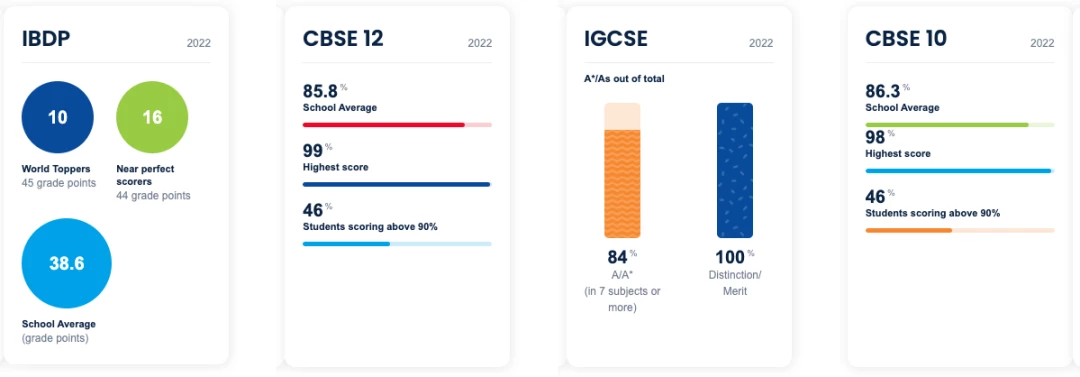Click the 100% Distinction/Merit figure
The height and width of the screenshot is (377, 1080).
[735, 257]
